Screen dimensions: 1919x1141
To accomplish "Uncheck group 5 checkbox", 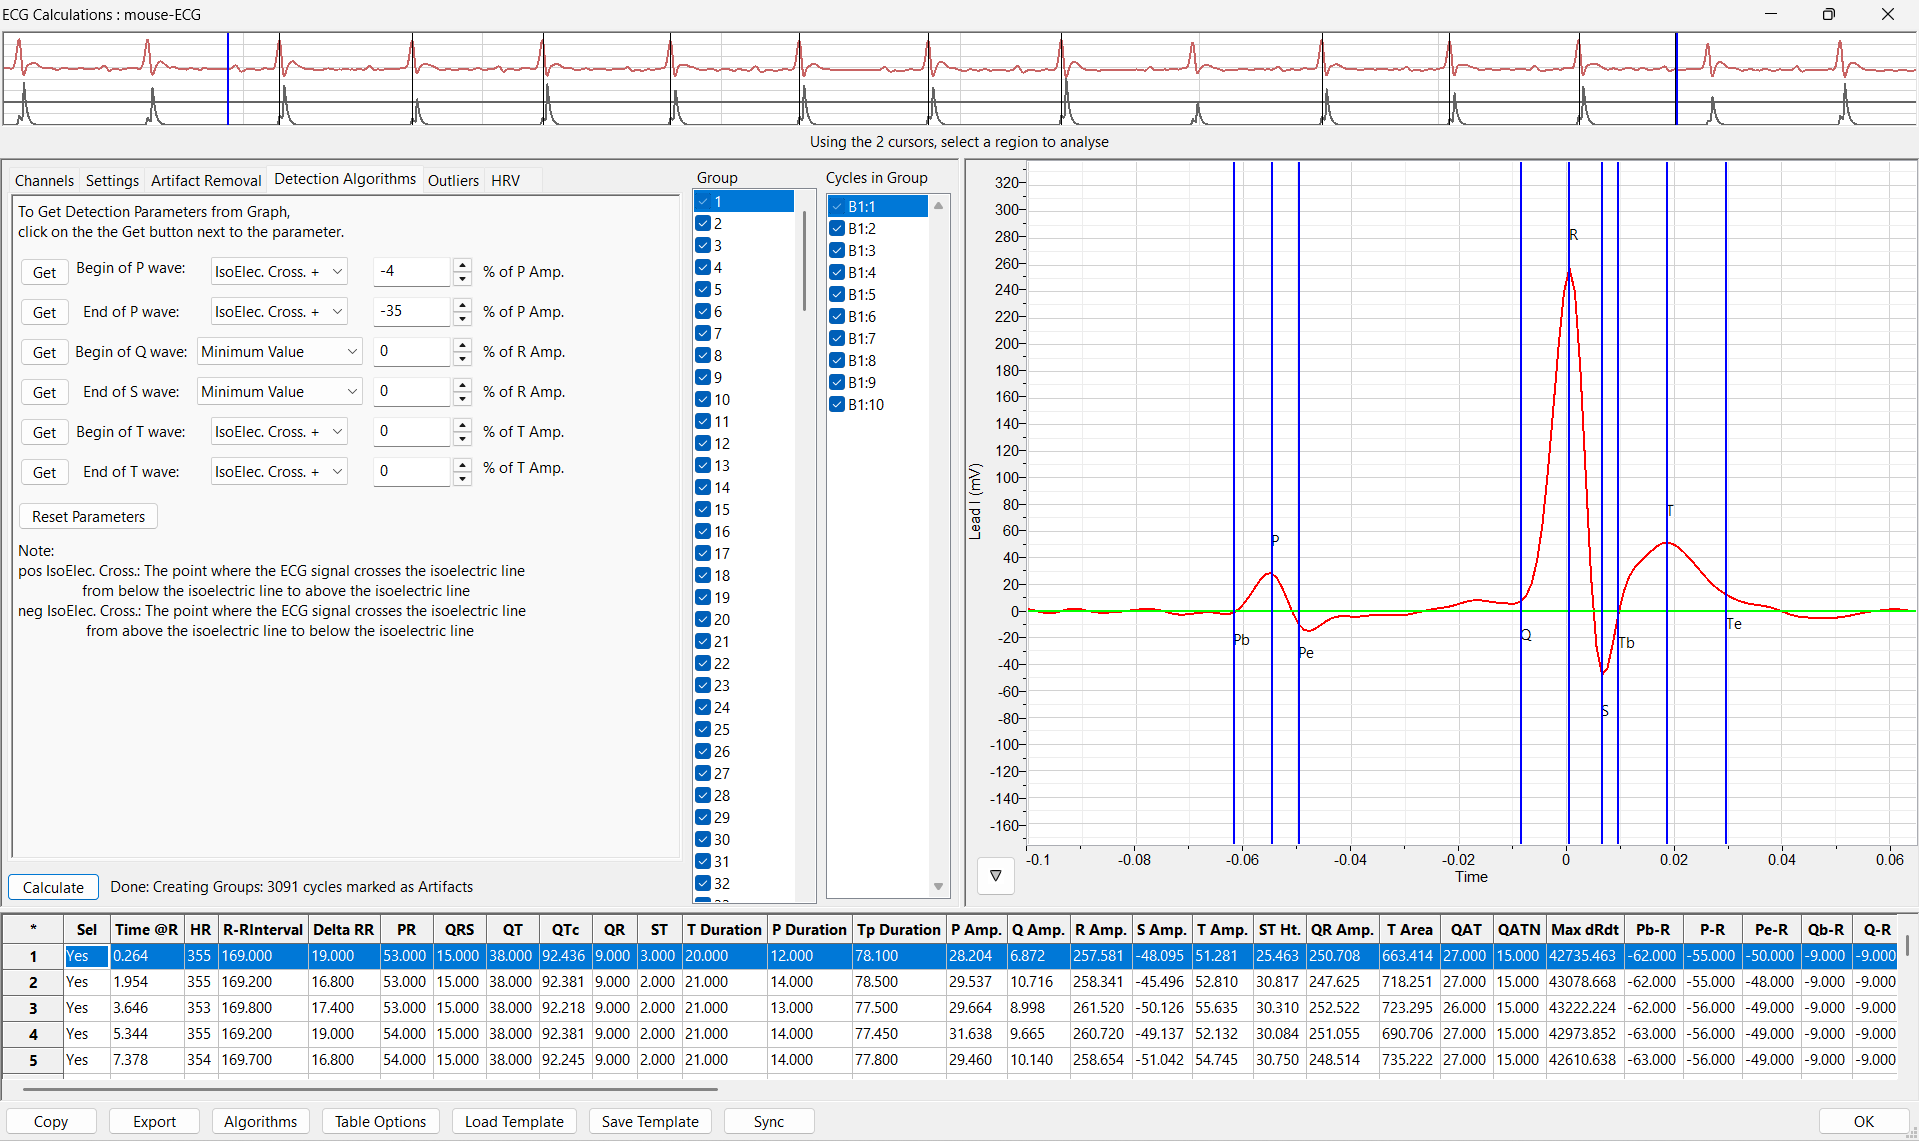I will coord(703,290).
